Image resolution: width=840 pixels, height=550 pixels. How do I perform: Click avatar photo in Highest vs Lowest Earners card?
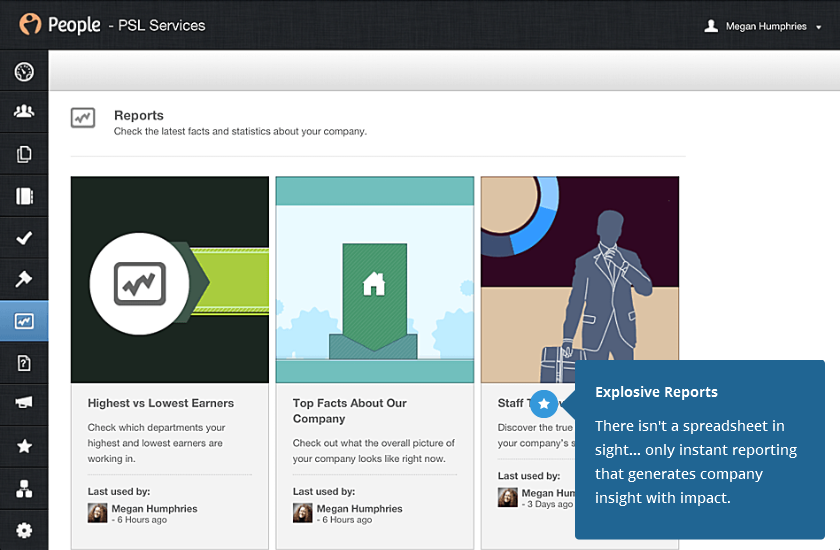98,513
